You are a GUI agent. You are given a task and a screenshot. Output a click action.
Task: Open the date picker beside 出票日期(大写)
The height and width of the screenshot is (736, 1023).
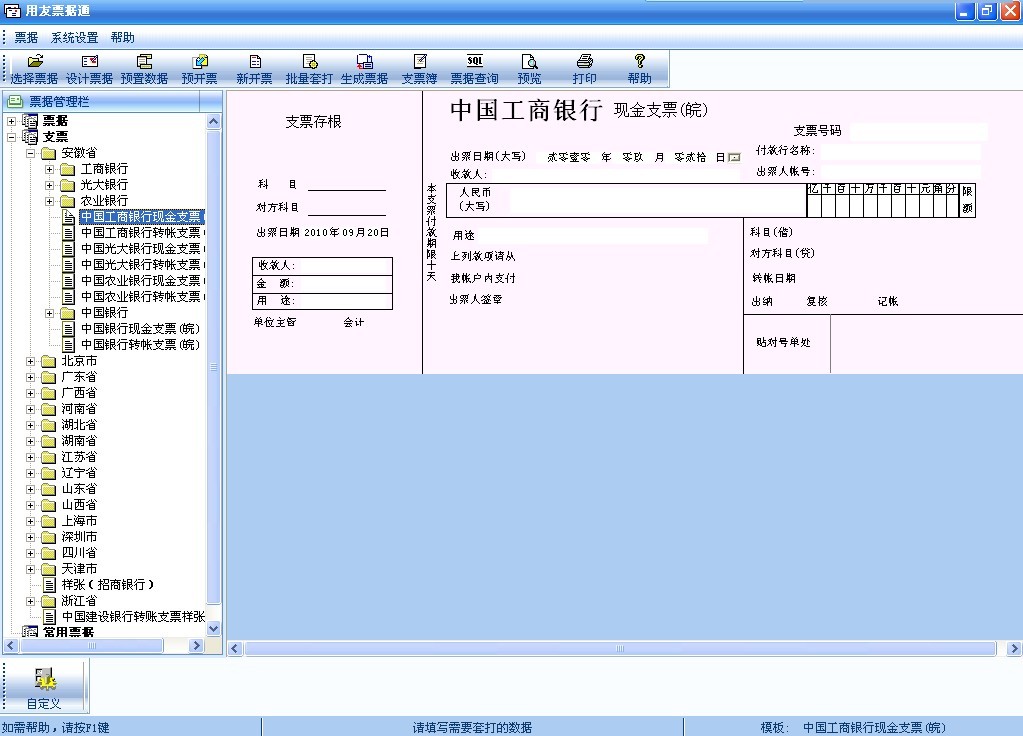point(734,157)
